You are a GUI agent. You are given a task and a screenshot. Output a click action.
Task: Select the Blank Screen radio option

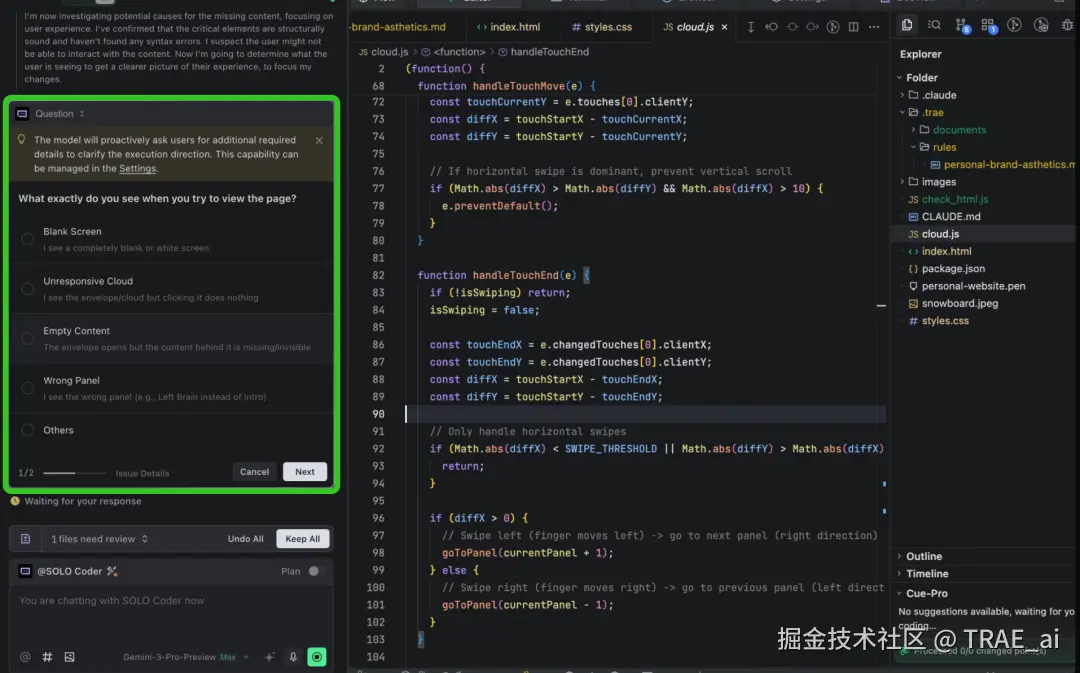point(28,239)
